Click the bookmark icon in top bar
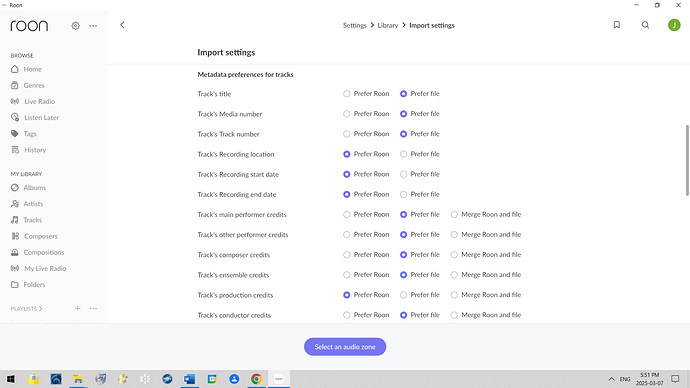The image size is (690, 388). pyautogui.click(x=617, y=25)
